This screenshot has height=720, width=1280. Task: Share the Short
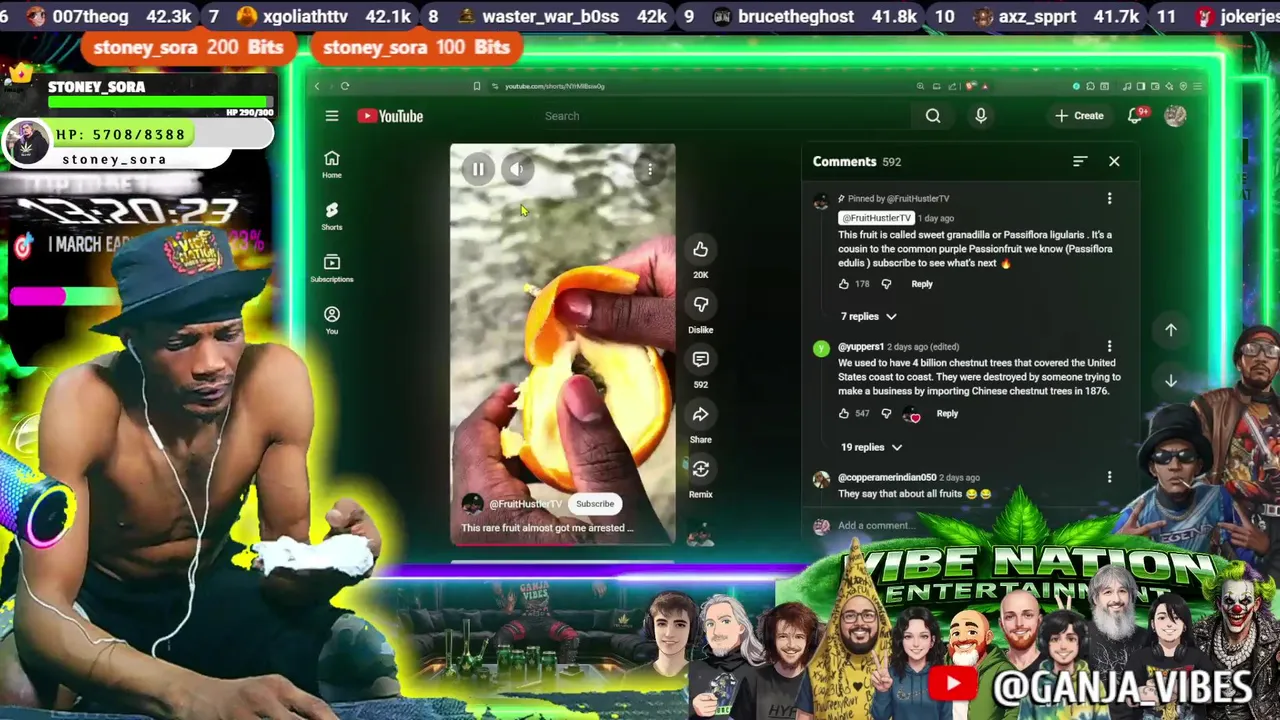700,414
